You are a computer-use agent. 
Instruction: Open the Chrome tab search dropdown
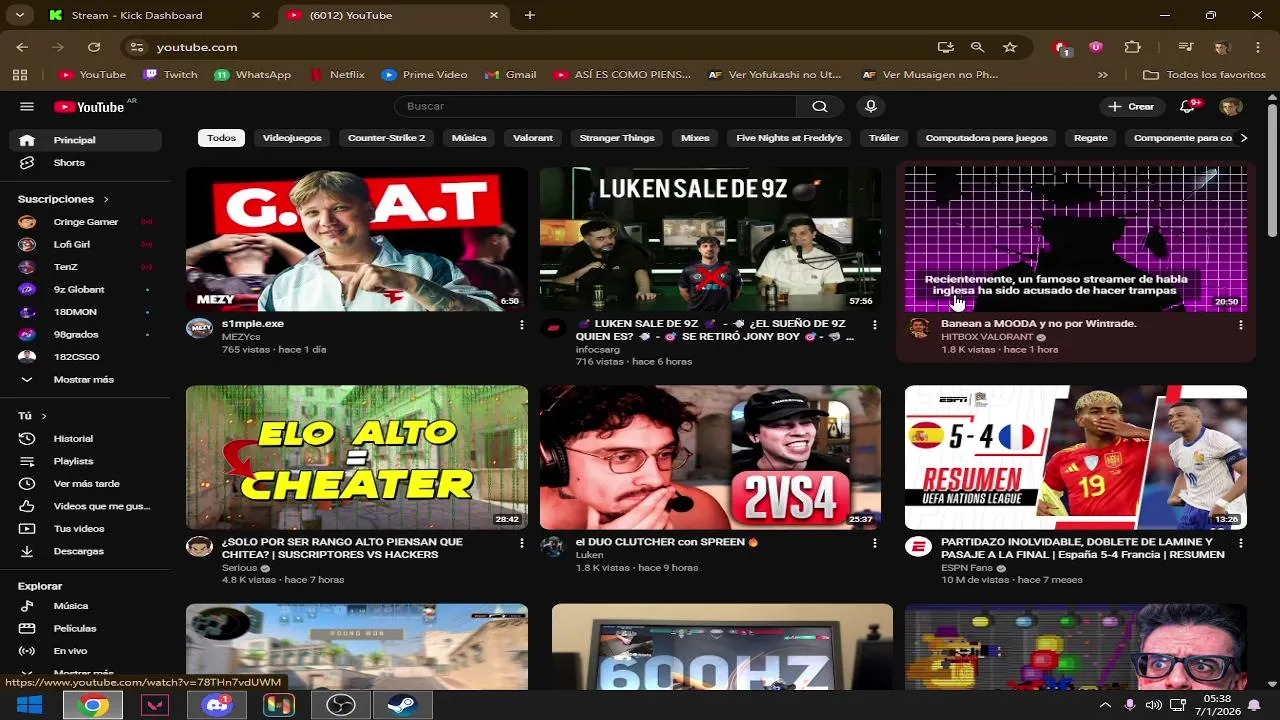click(x=22, y=15)
